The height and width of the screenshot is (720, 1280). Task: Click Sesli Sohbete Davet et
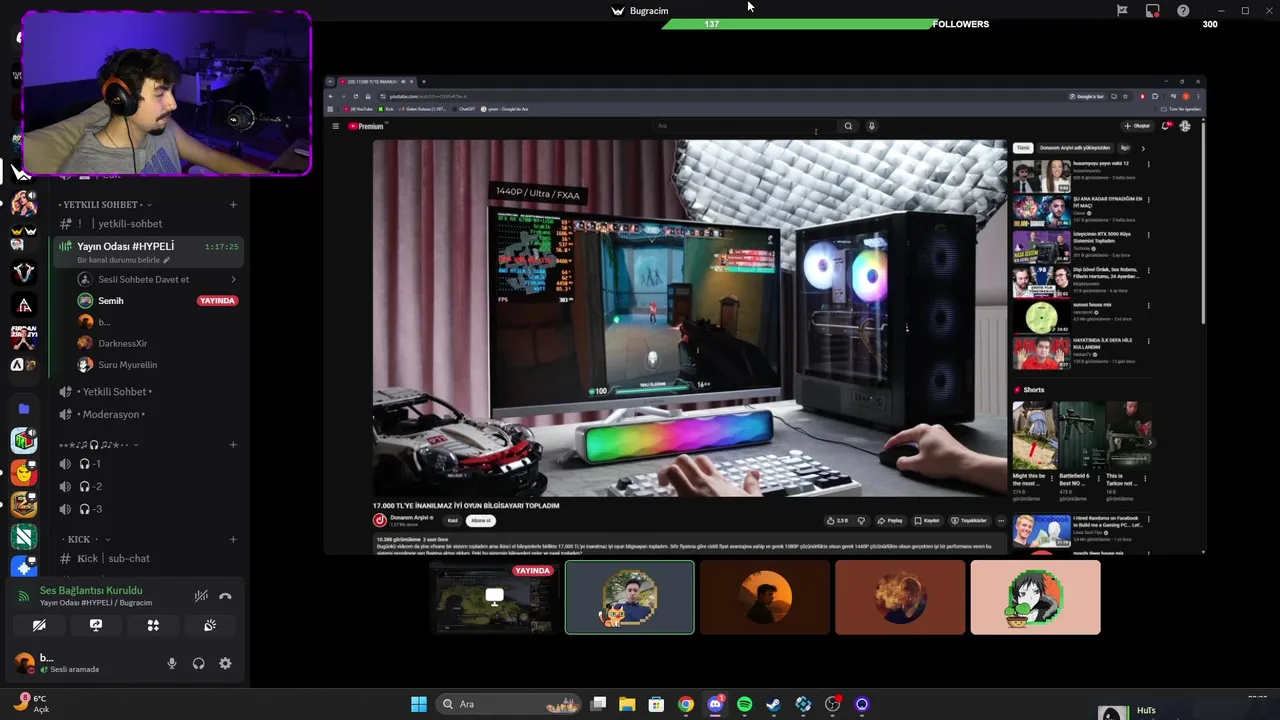pyautogui.click(x=143, y=279)
